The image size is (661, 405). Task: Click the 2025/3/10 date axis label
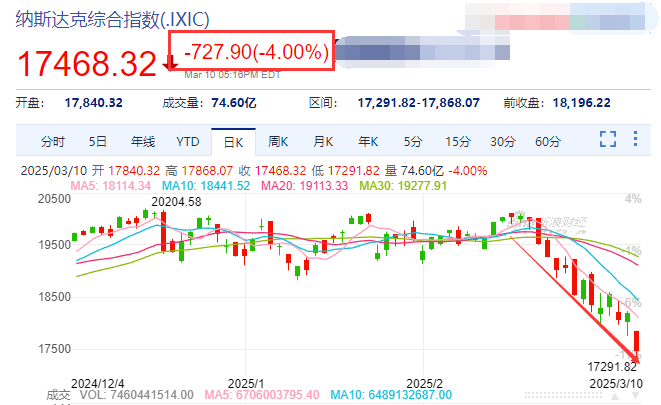(616, 384)
